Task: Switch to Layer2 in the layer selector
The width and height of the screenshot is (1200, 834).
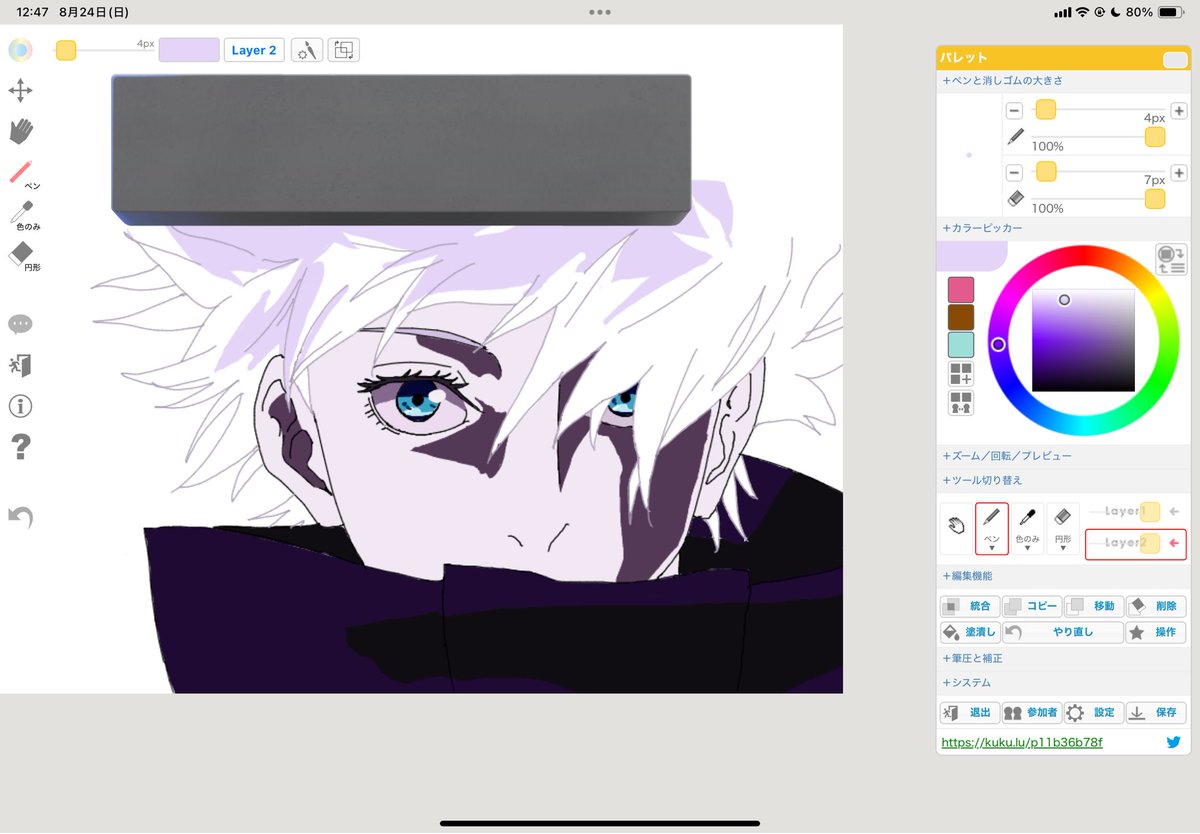Action: point(1135,544)
